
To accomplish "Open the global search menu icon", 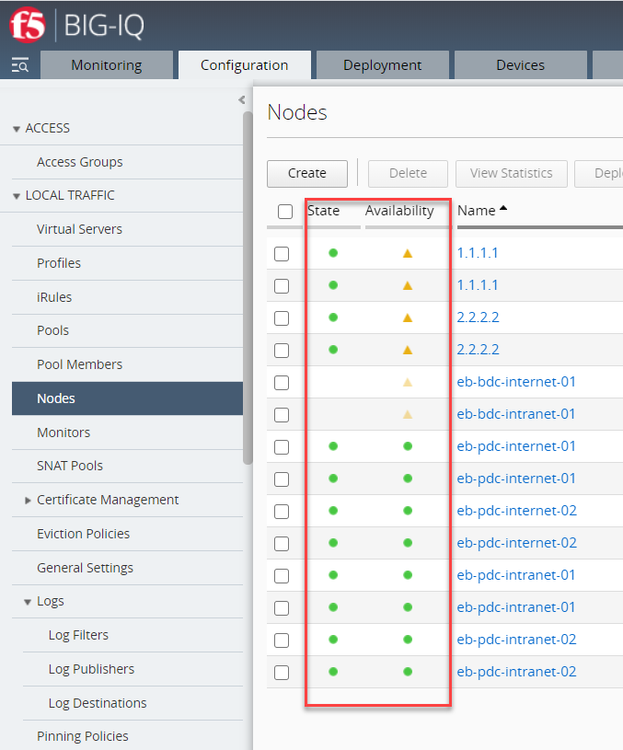I will 20,65.
